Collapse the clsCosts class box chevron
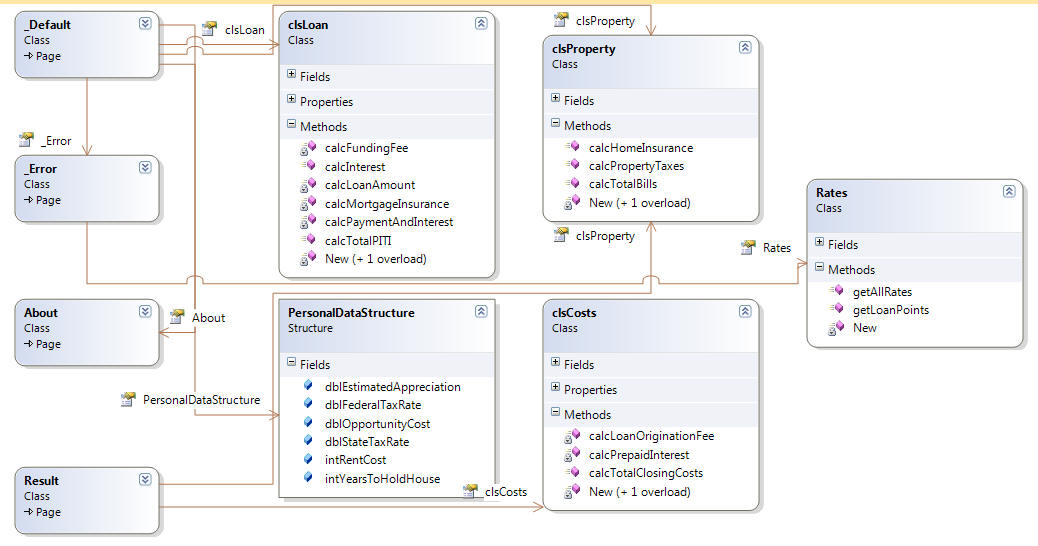The image size is (1038, 546). point(745,311)
